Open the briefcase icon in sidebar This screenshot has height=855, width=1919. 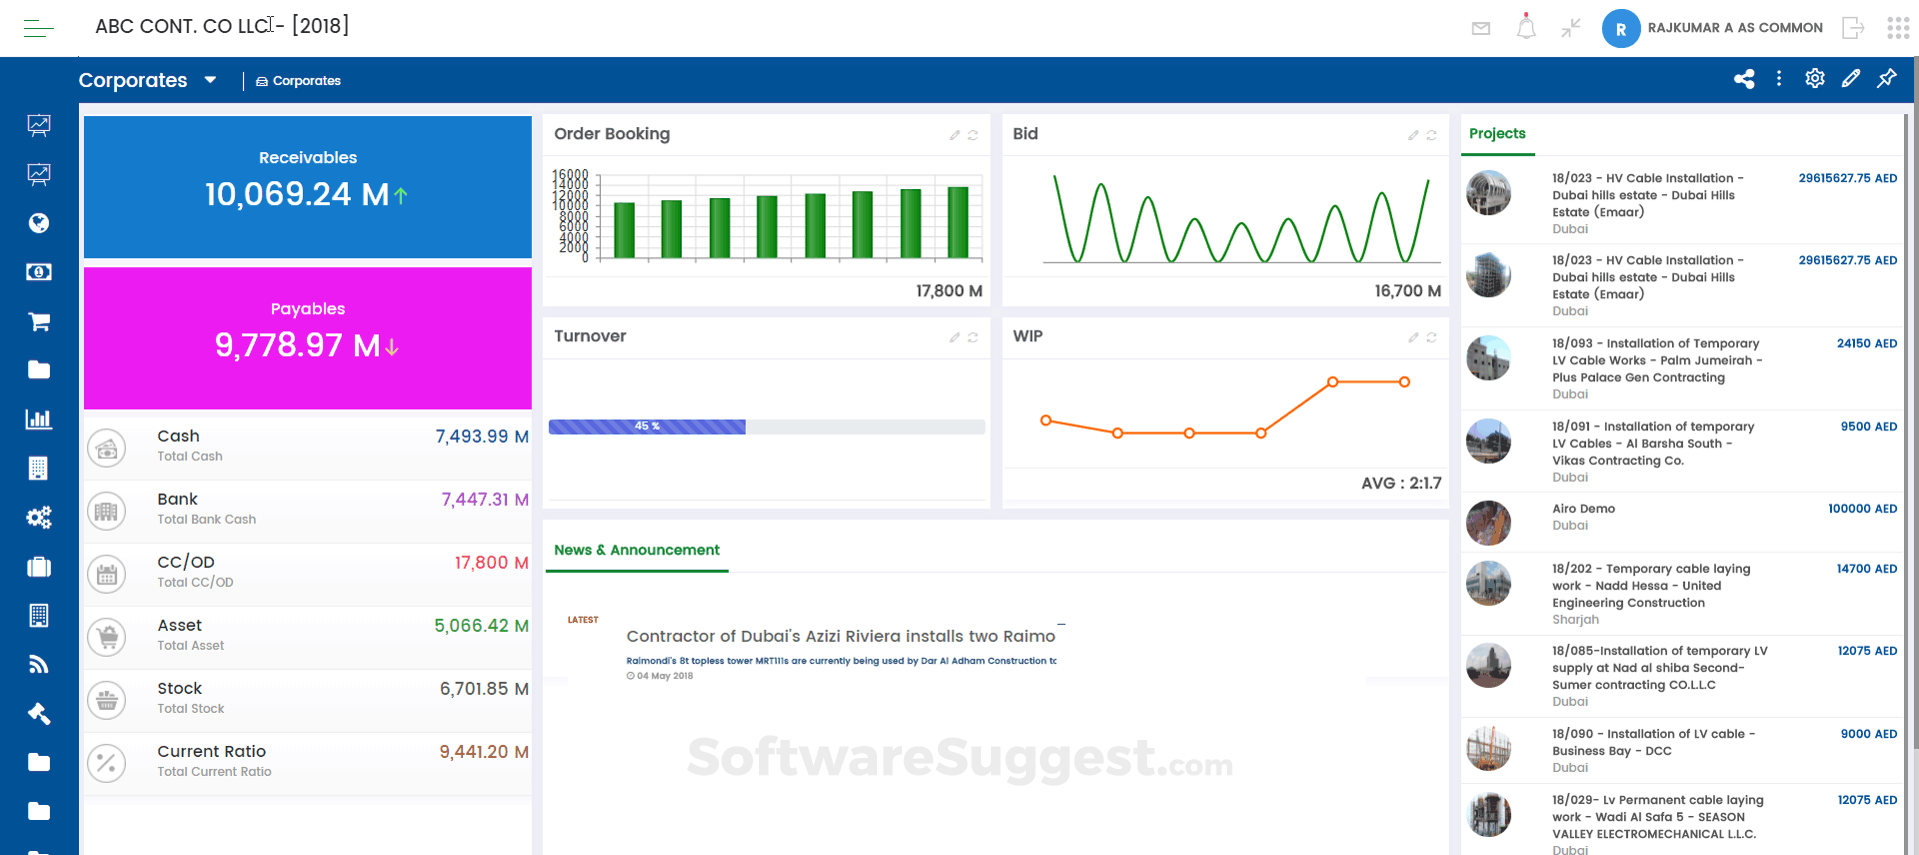pos(39,566)
